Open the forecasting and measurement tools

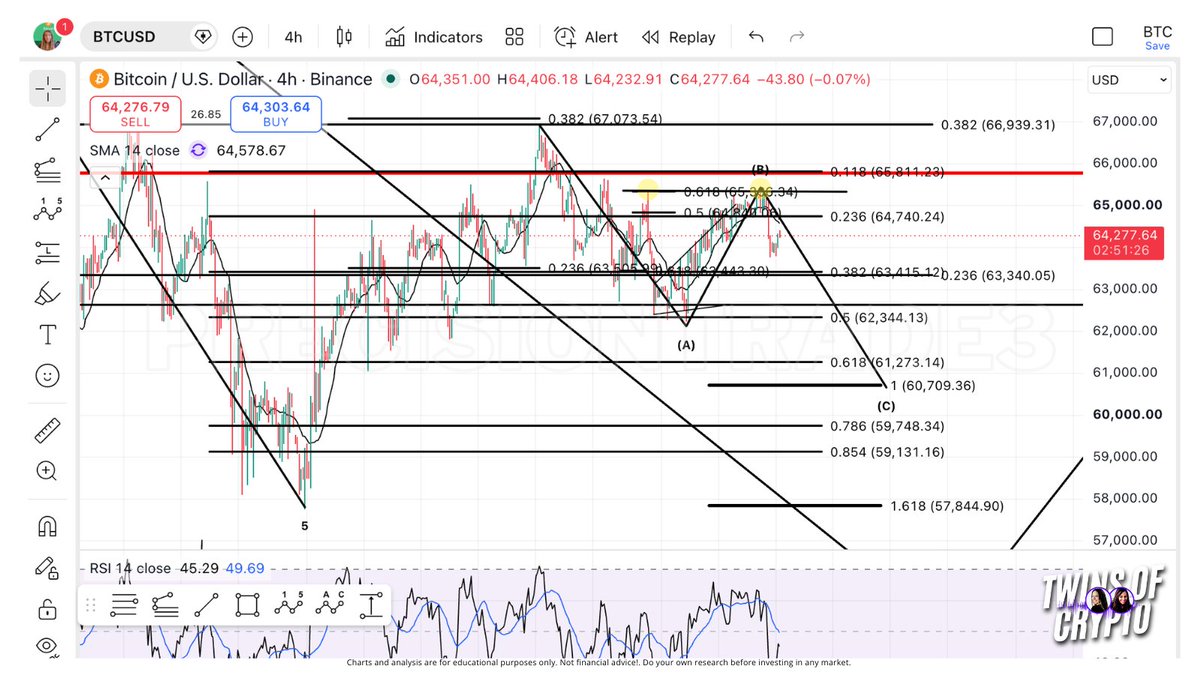[x=47, y=251]
